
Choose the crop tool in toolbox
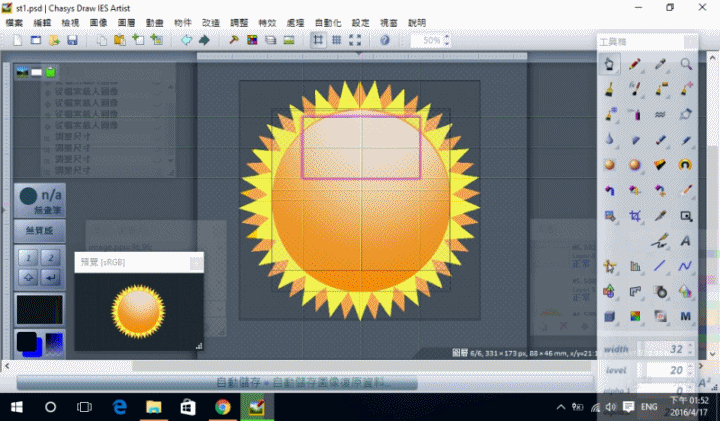634,215
